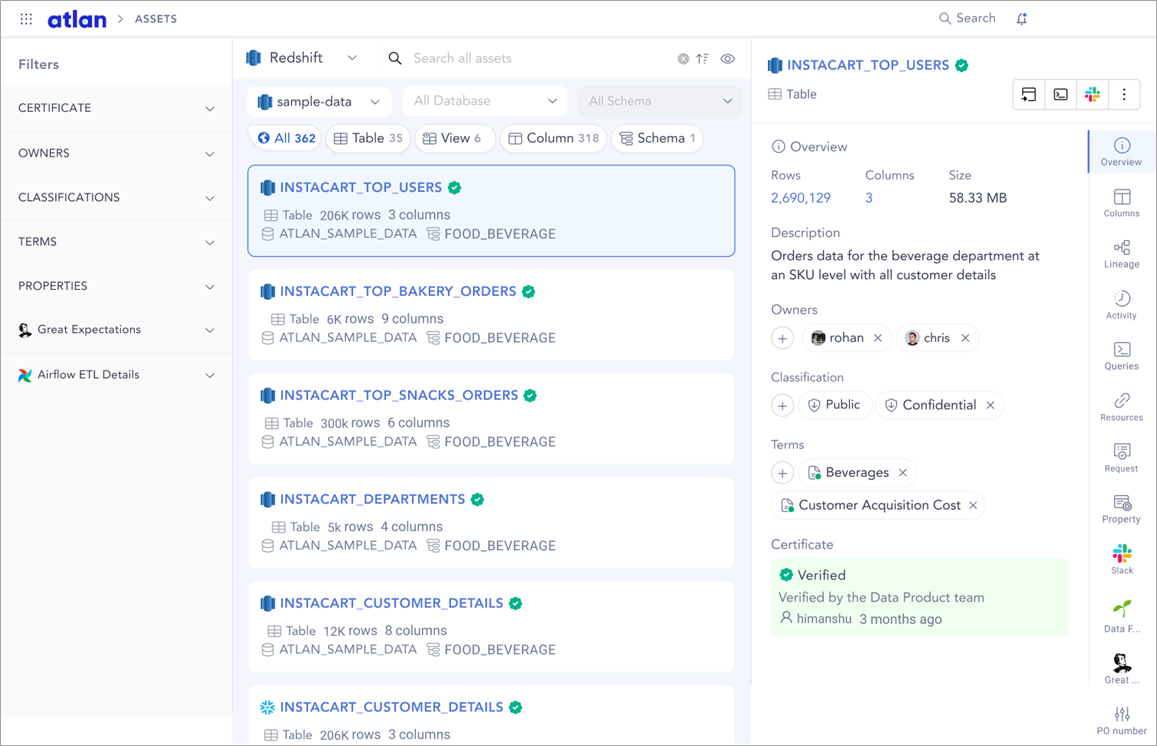Toggle the eye preview icon
The width and height of the screenshot is (1157, 746).
click(x=728, y=59)
